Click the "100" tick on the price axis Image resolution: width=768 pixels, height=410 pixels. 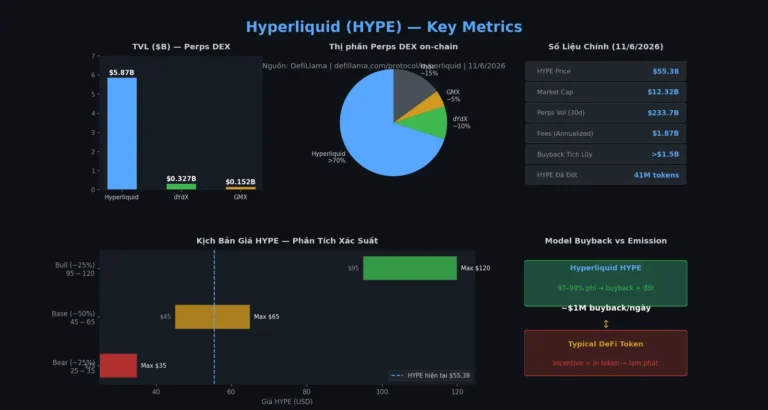point(382,392)
